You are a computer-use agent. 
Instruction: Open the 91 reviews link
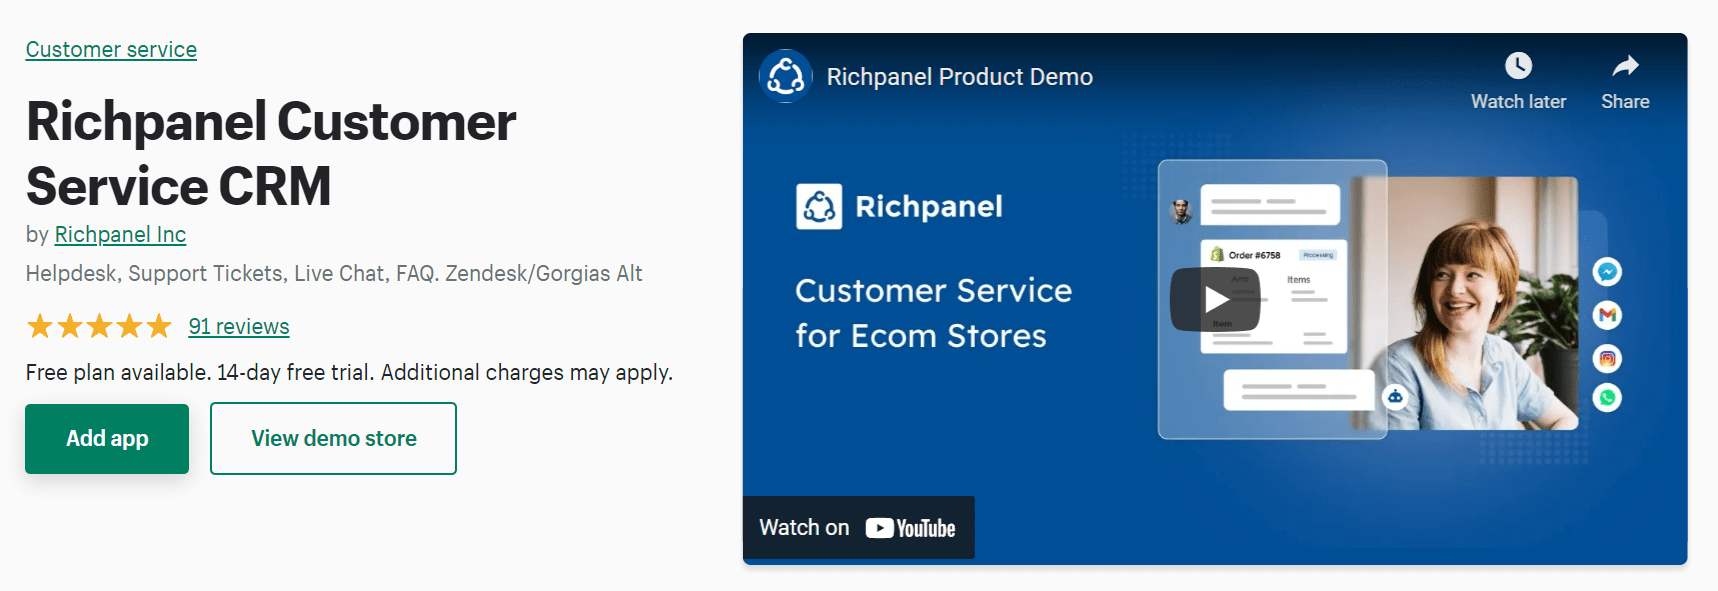239,326
